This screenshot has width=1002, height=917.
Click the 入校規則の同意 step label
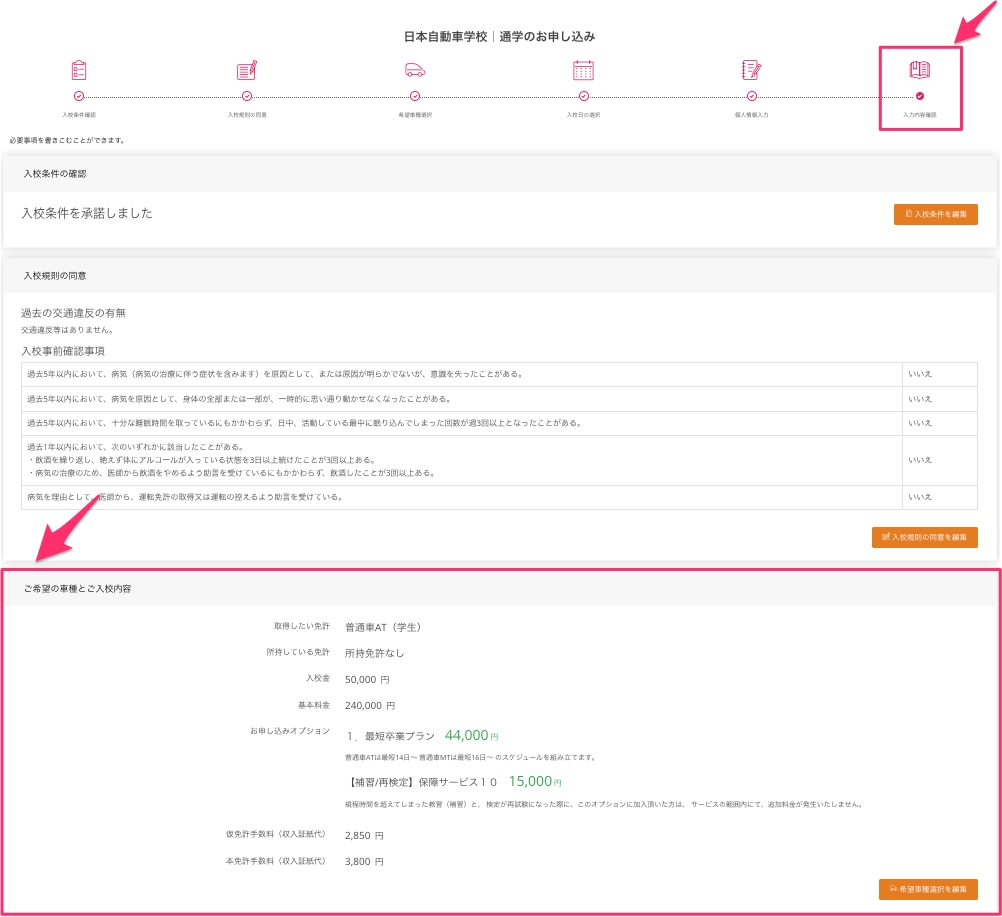(247, 115)
